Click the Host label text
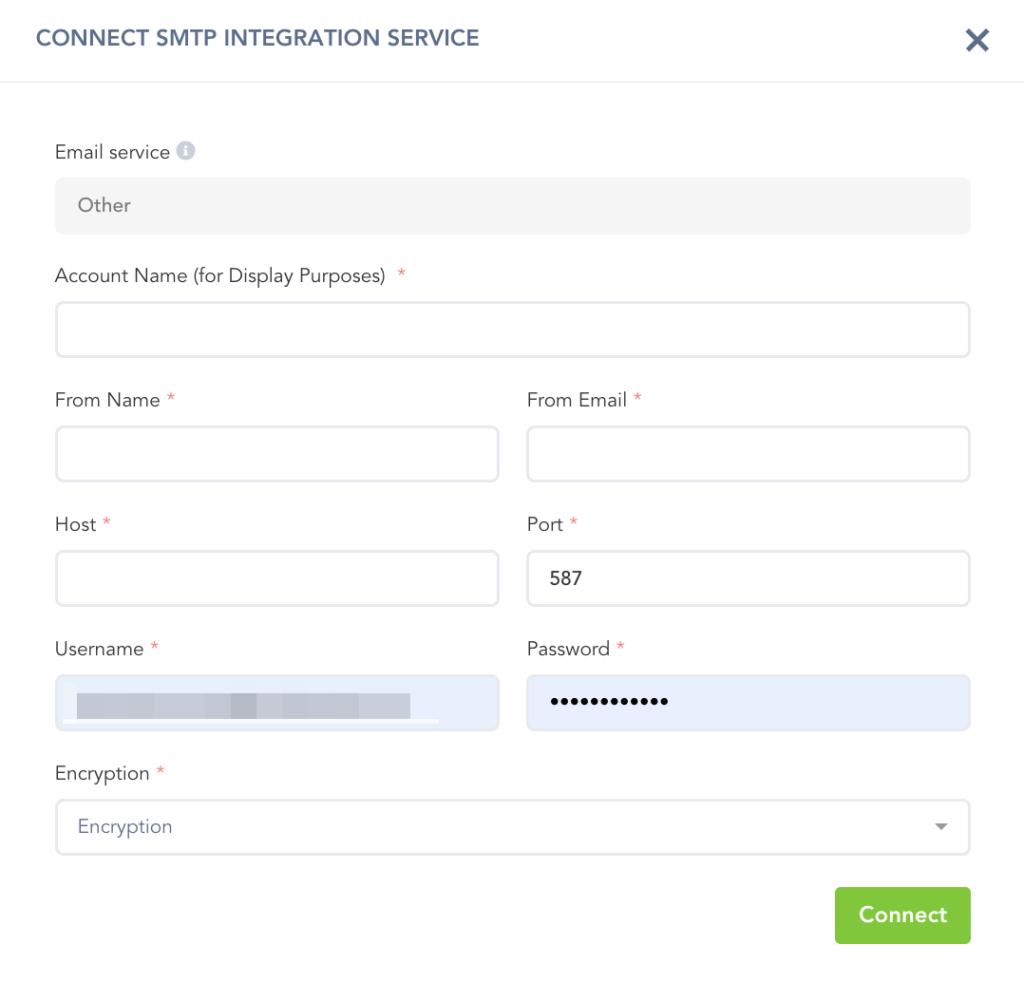 pyautogui.click(x=75, y=524)
